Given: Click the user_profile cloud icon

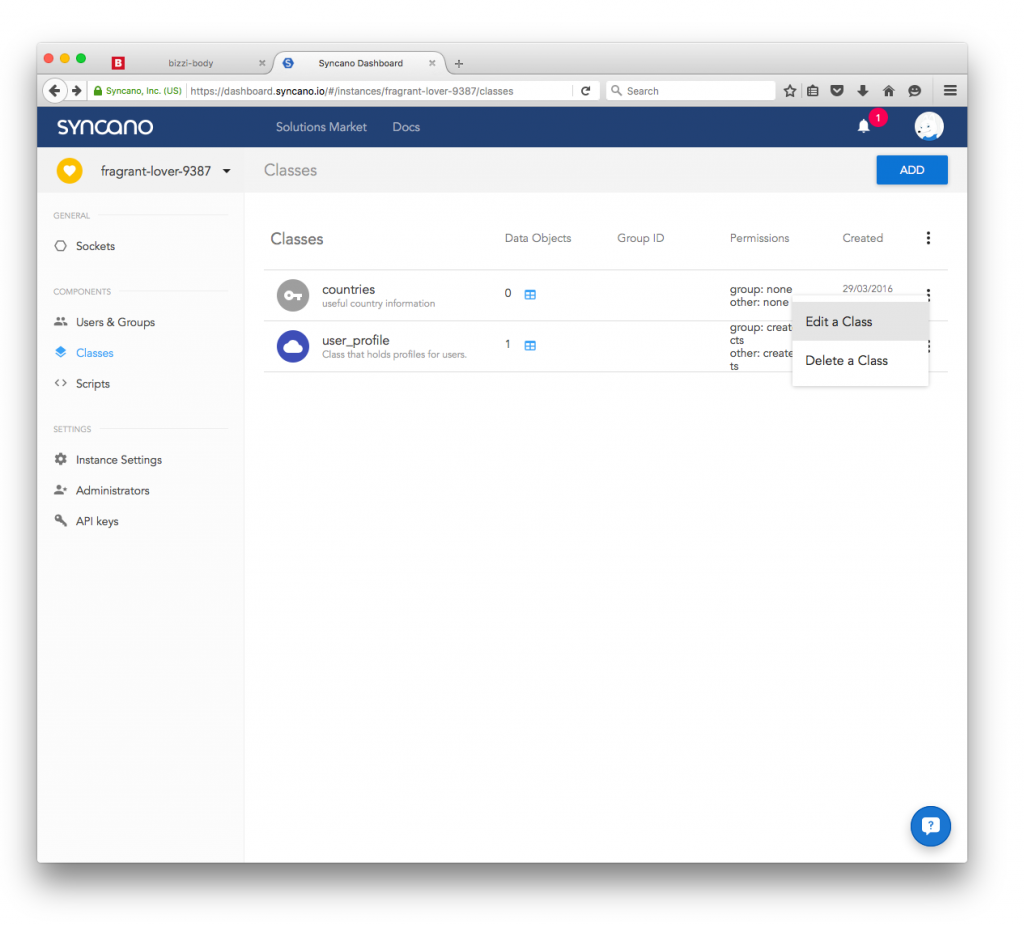Looking at the screenshot, I should (293, 346).
